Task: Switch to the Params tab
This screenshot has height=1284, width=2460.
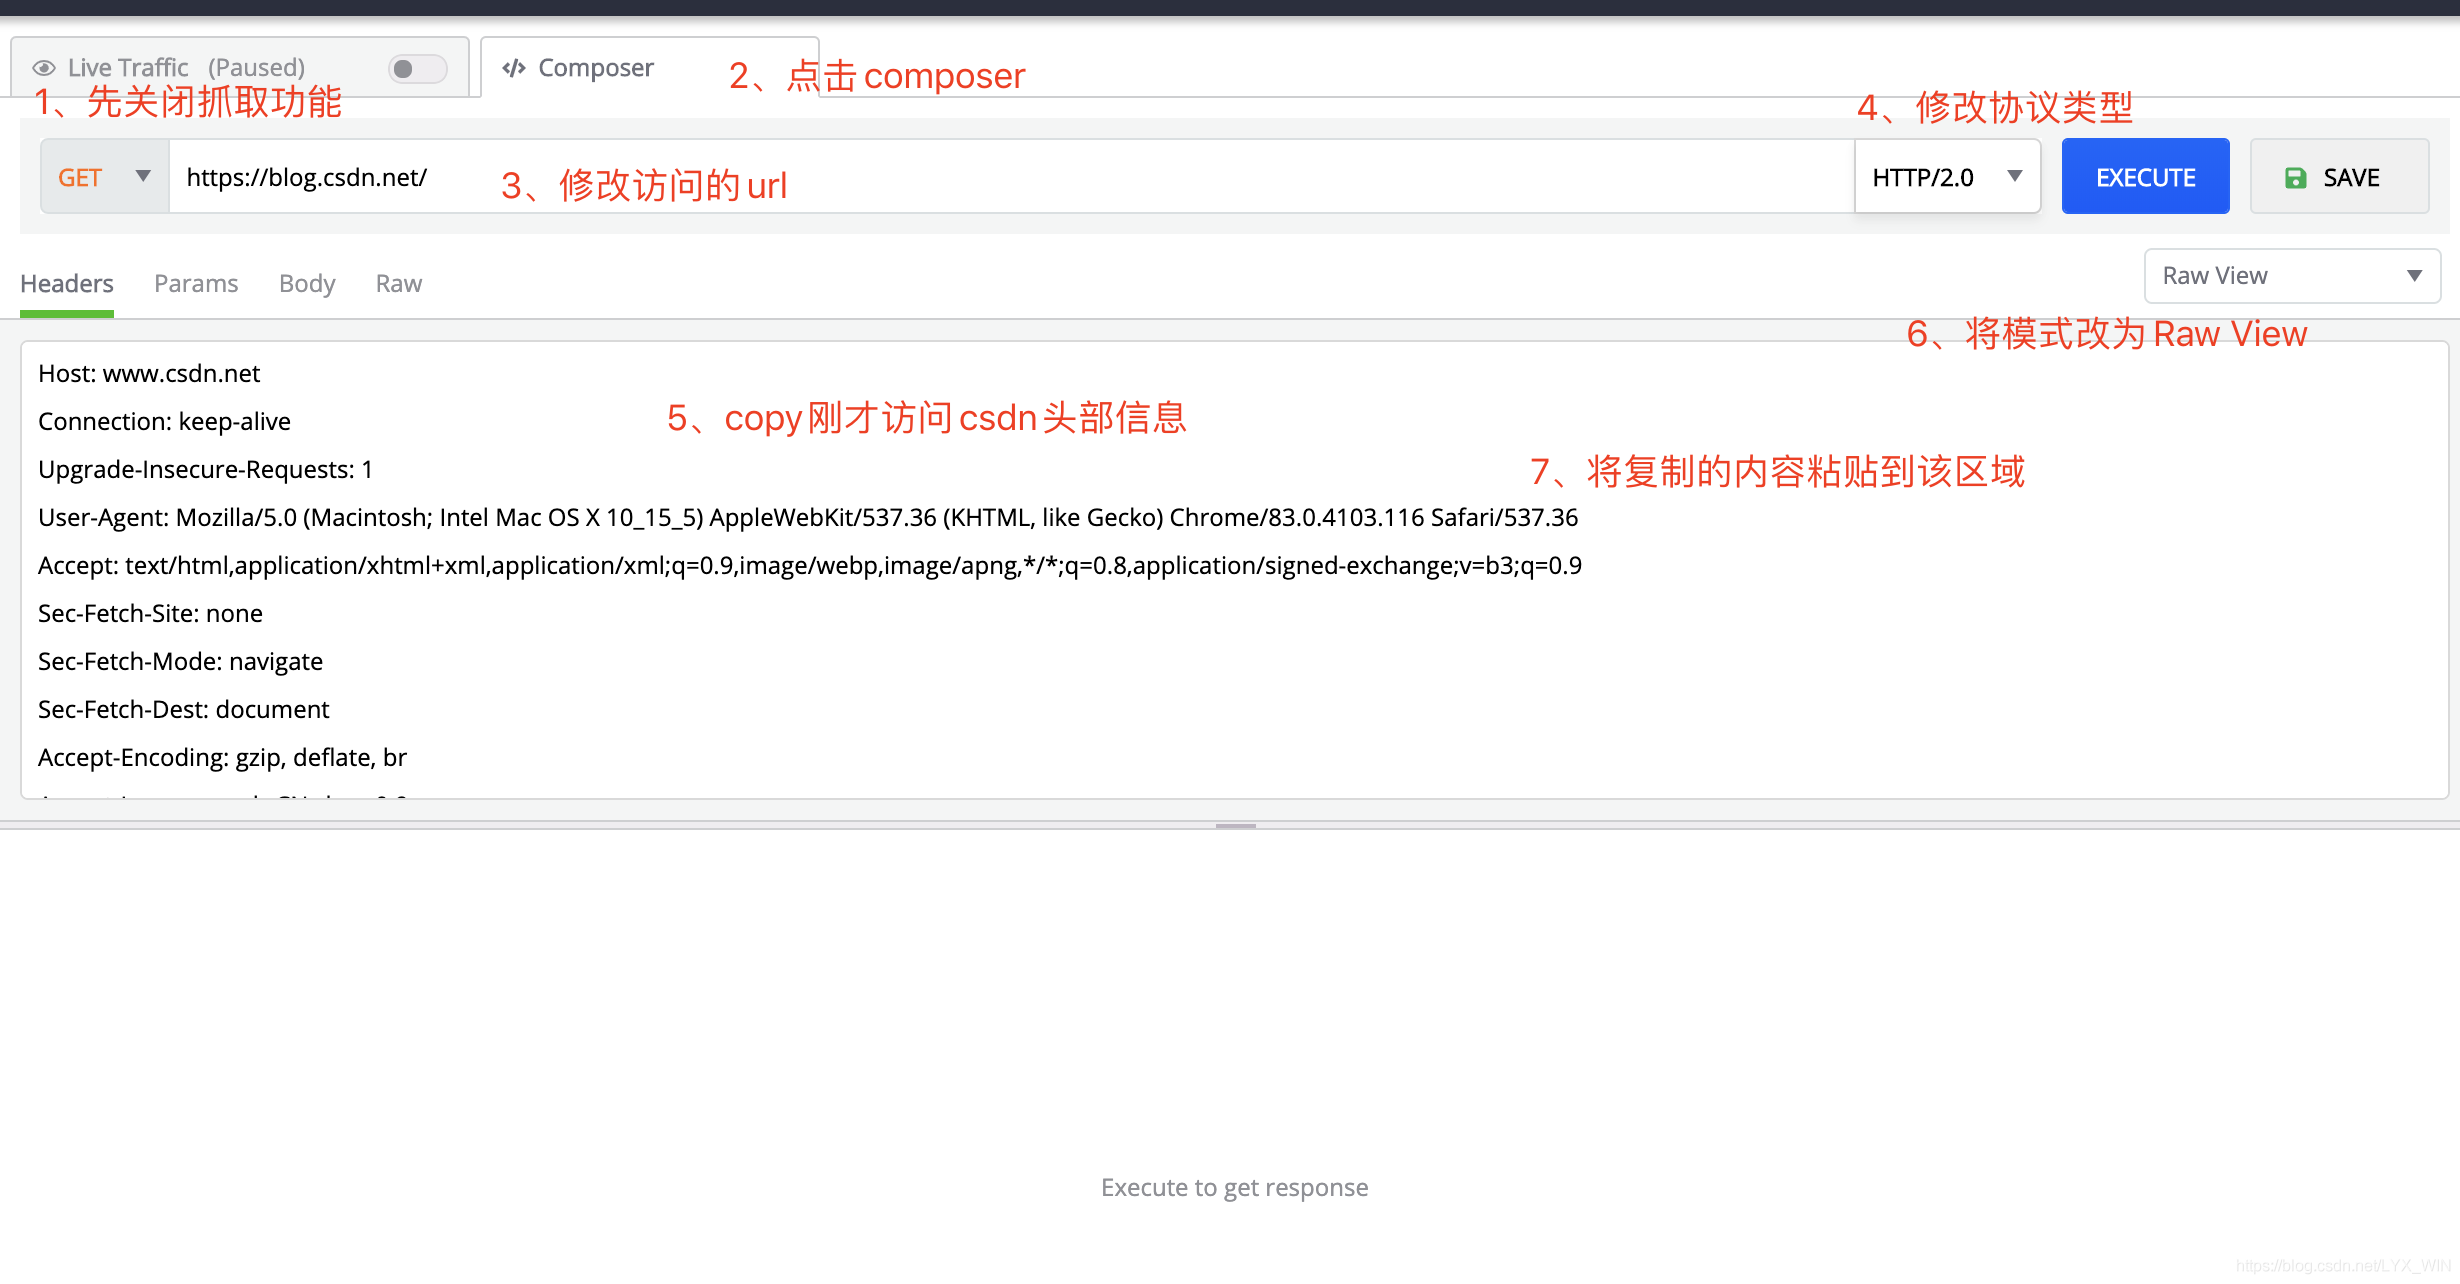Action: (x=196, y=284)
